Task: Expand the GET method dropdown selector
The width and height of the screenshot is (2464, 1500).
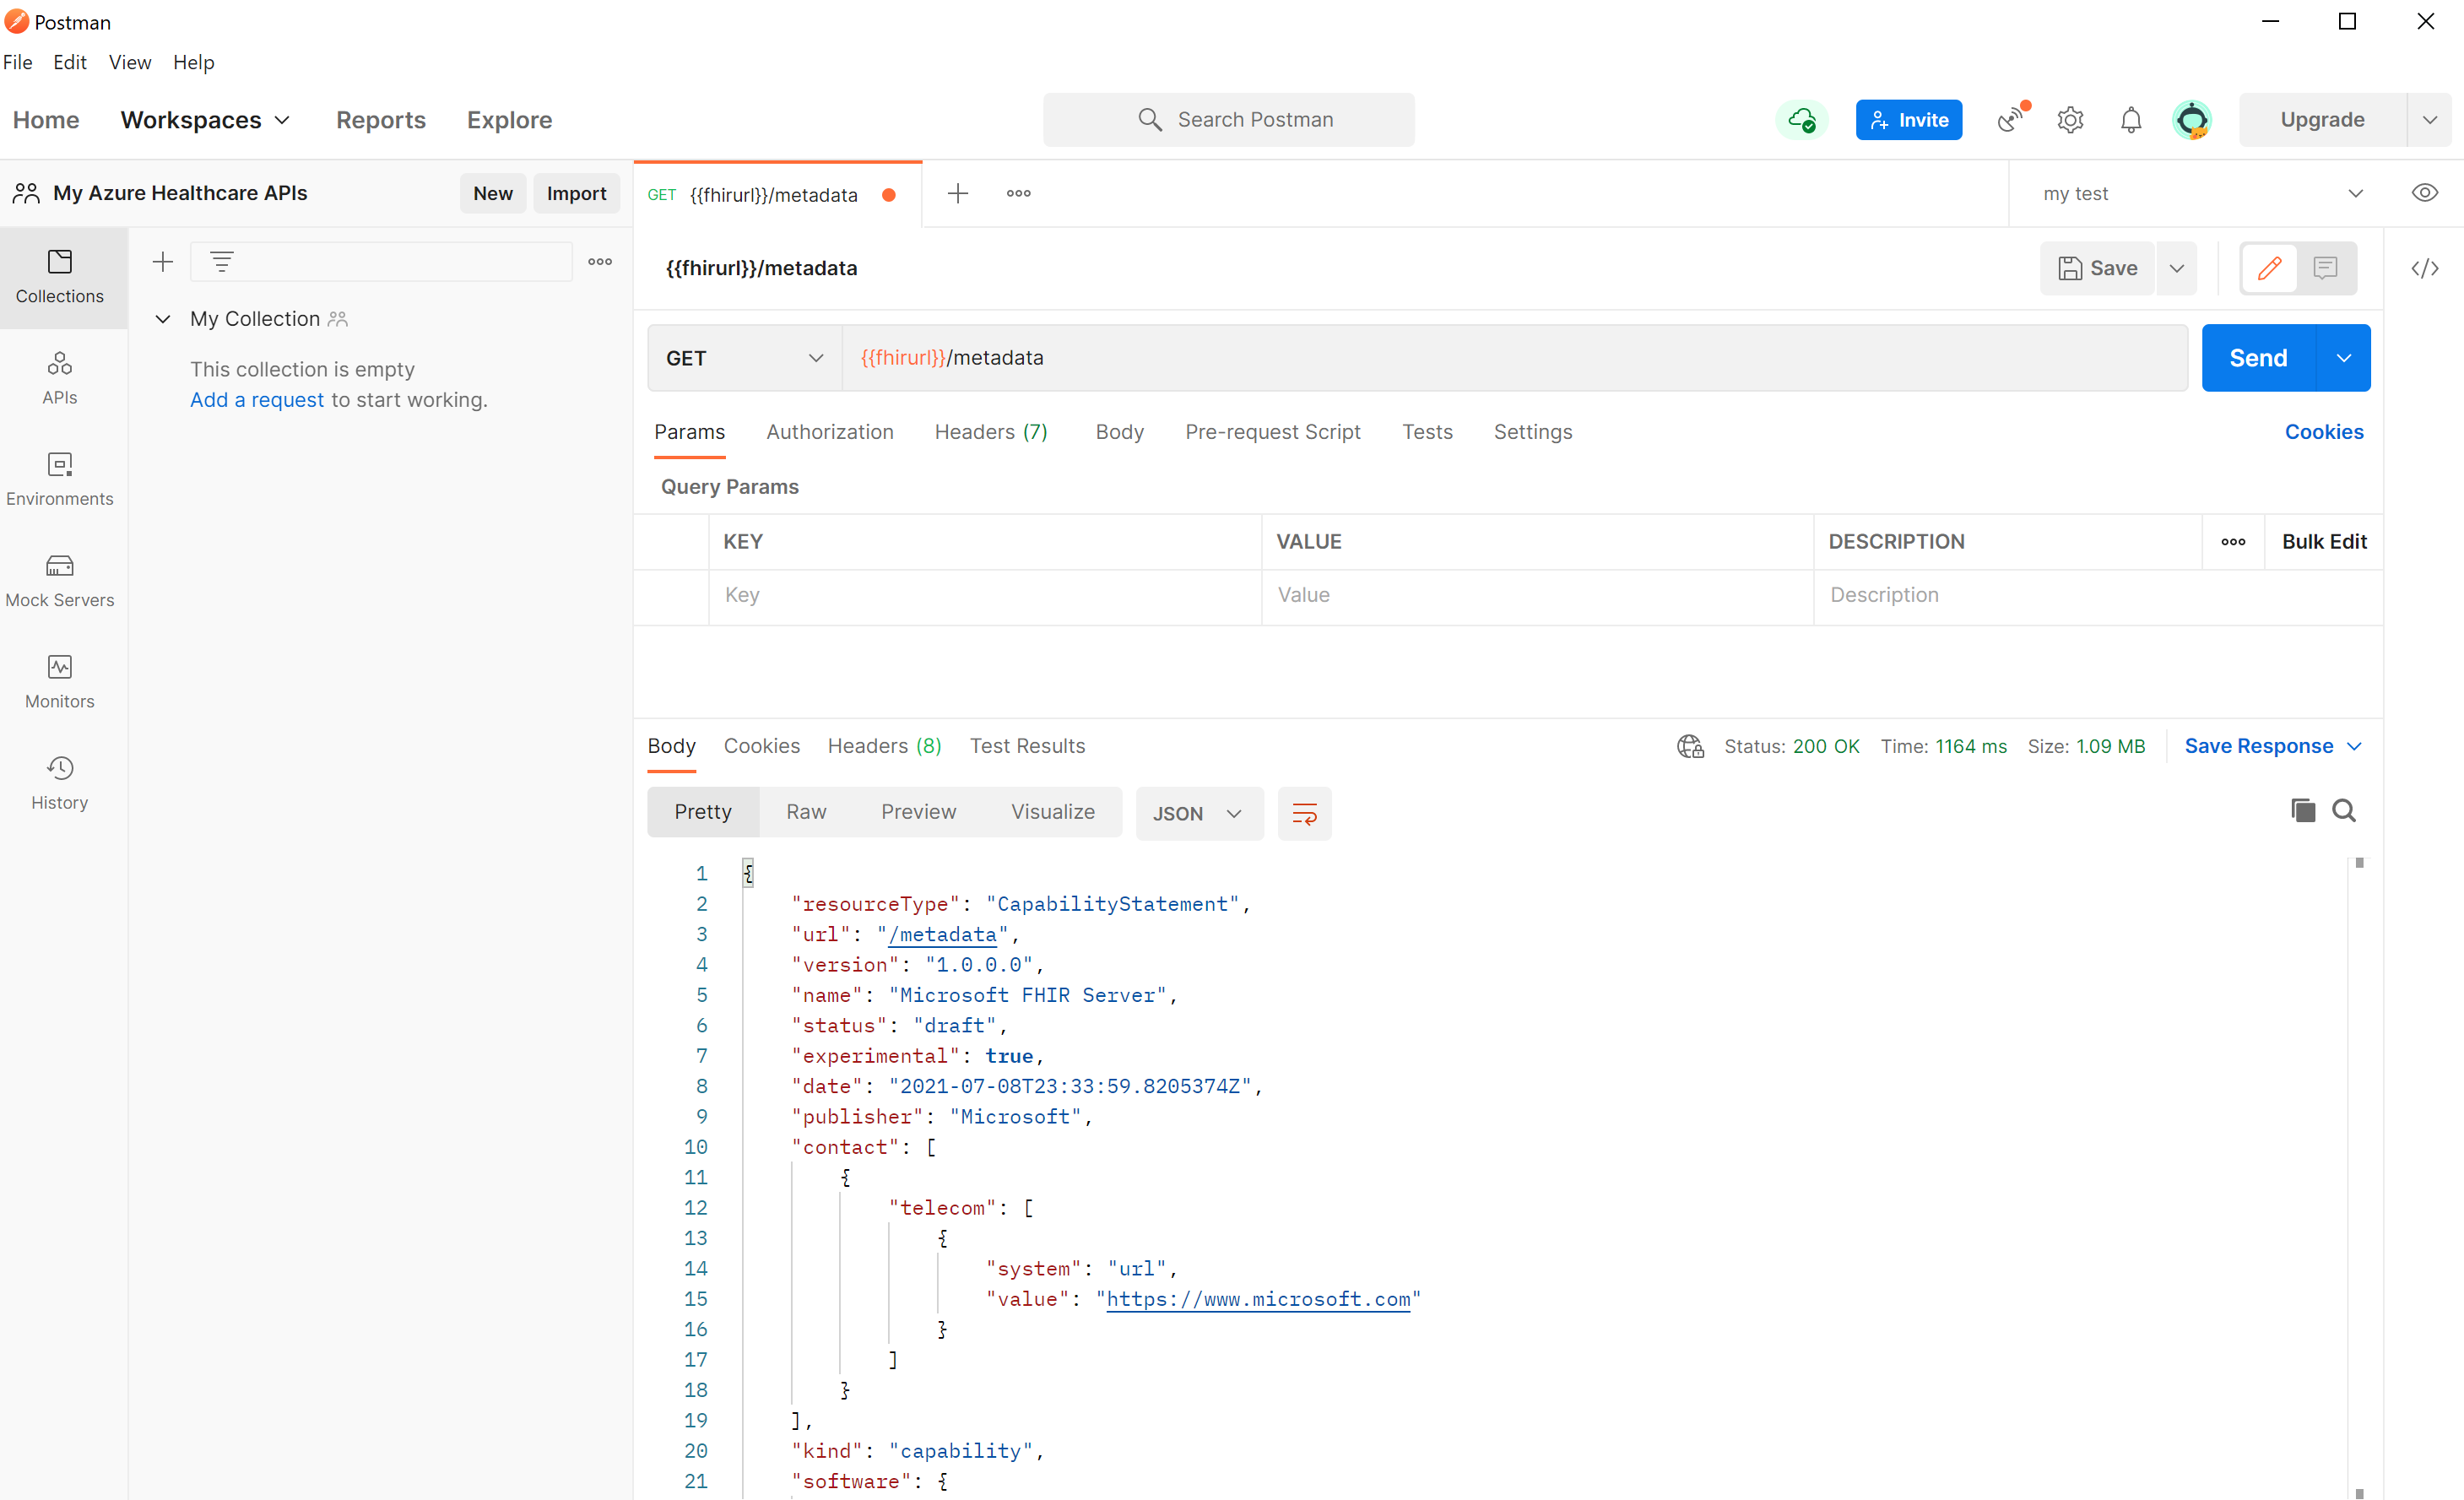Action: point(743,357)
